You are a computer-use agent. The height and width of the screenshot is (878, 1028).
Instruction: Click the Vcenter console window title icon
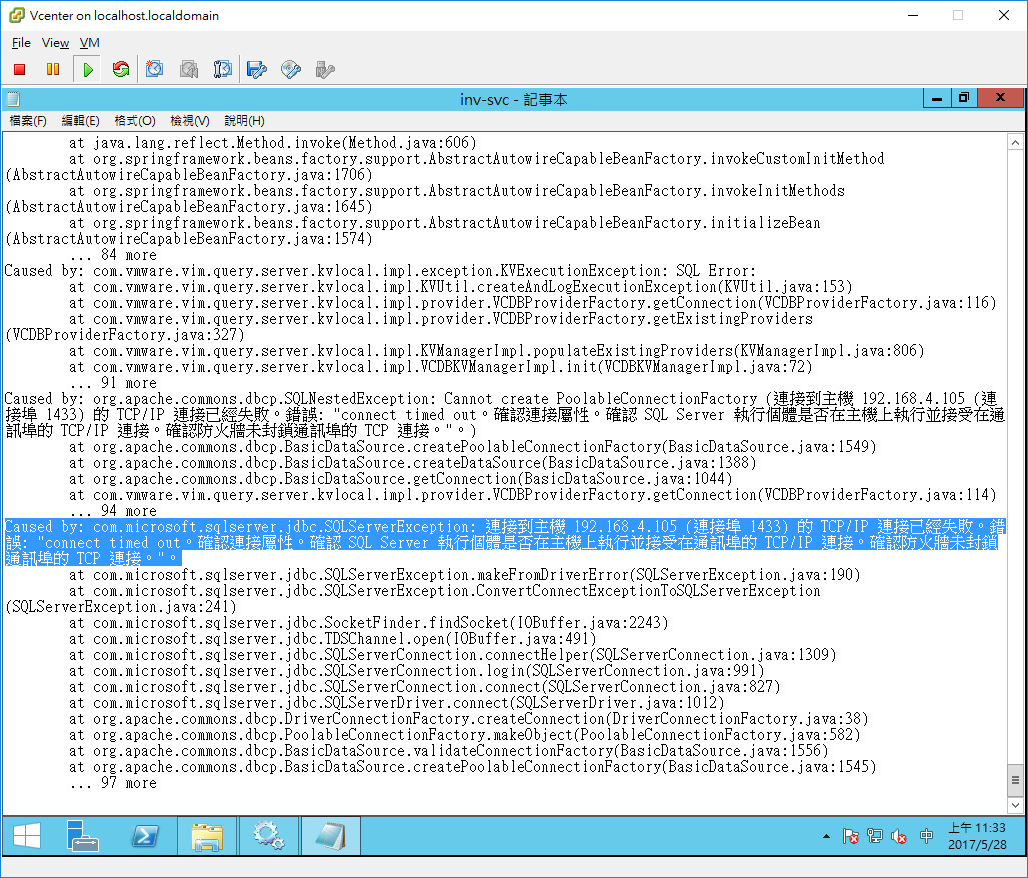[x=16, y=15]
